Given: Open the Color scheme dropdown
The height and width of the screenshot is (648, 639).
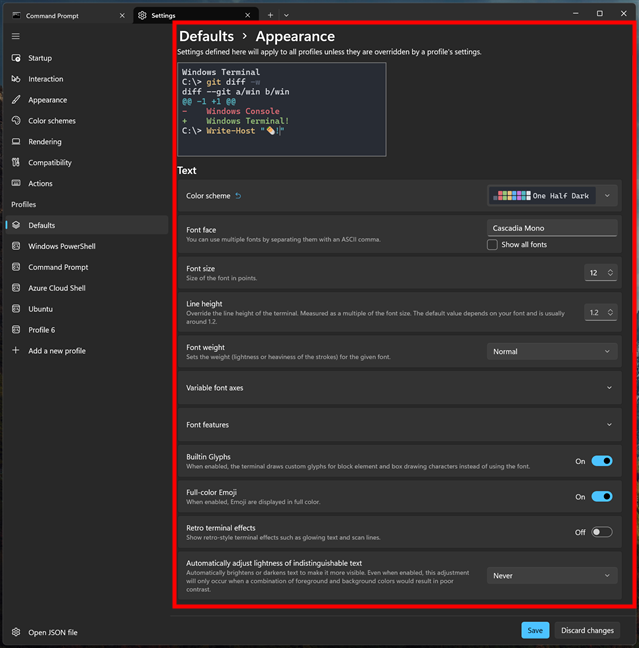Looking at the screenshot, I should point(553,196).
